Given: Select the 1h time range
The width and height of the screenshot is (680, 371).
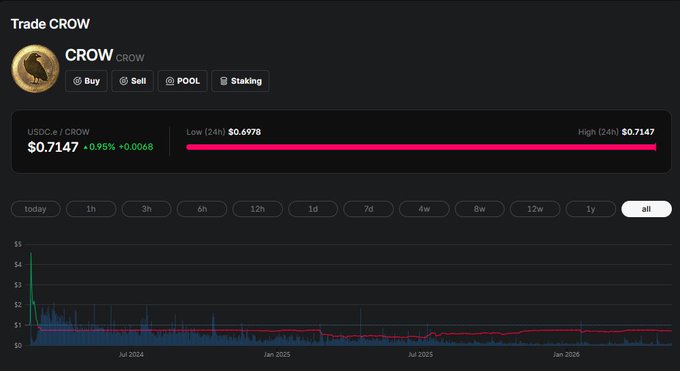Looking at the screenshot, I should (91, 209).
